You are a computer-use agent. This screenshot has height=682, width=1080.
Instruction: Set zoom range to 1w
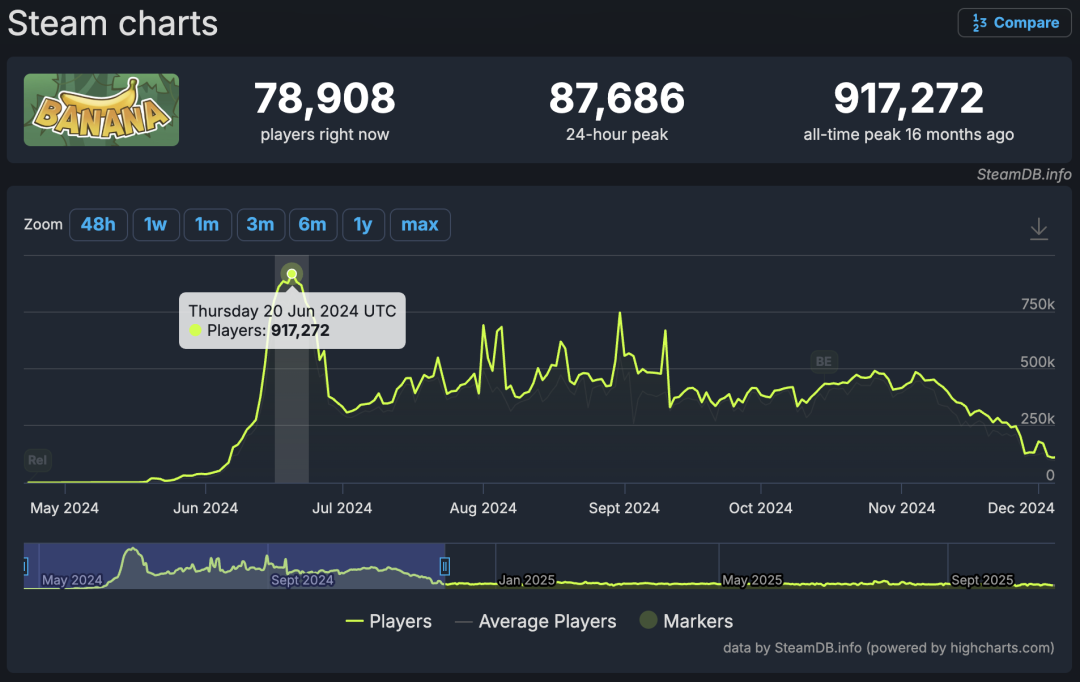(155, 225)
